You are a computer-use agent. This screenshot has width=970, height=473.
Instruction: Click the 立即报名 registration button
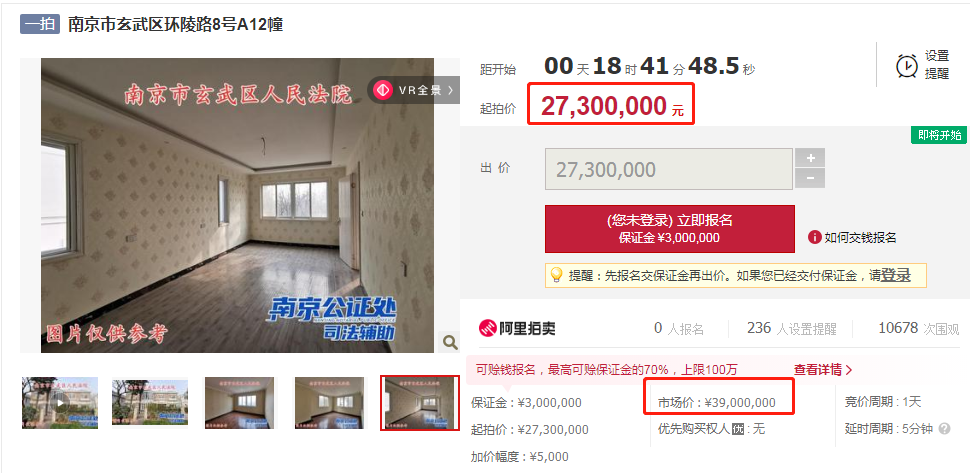[669, 229]
